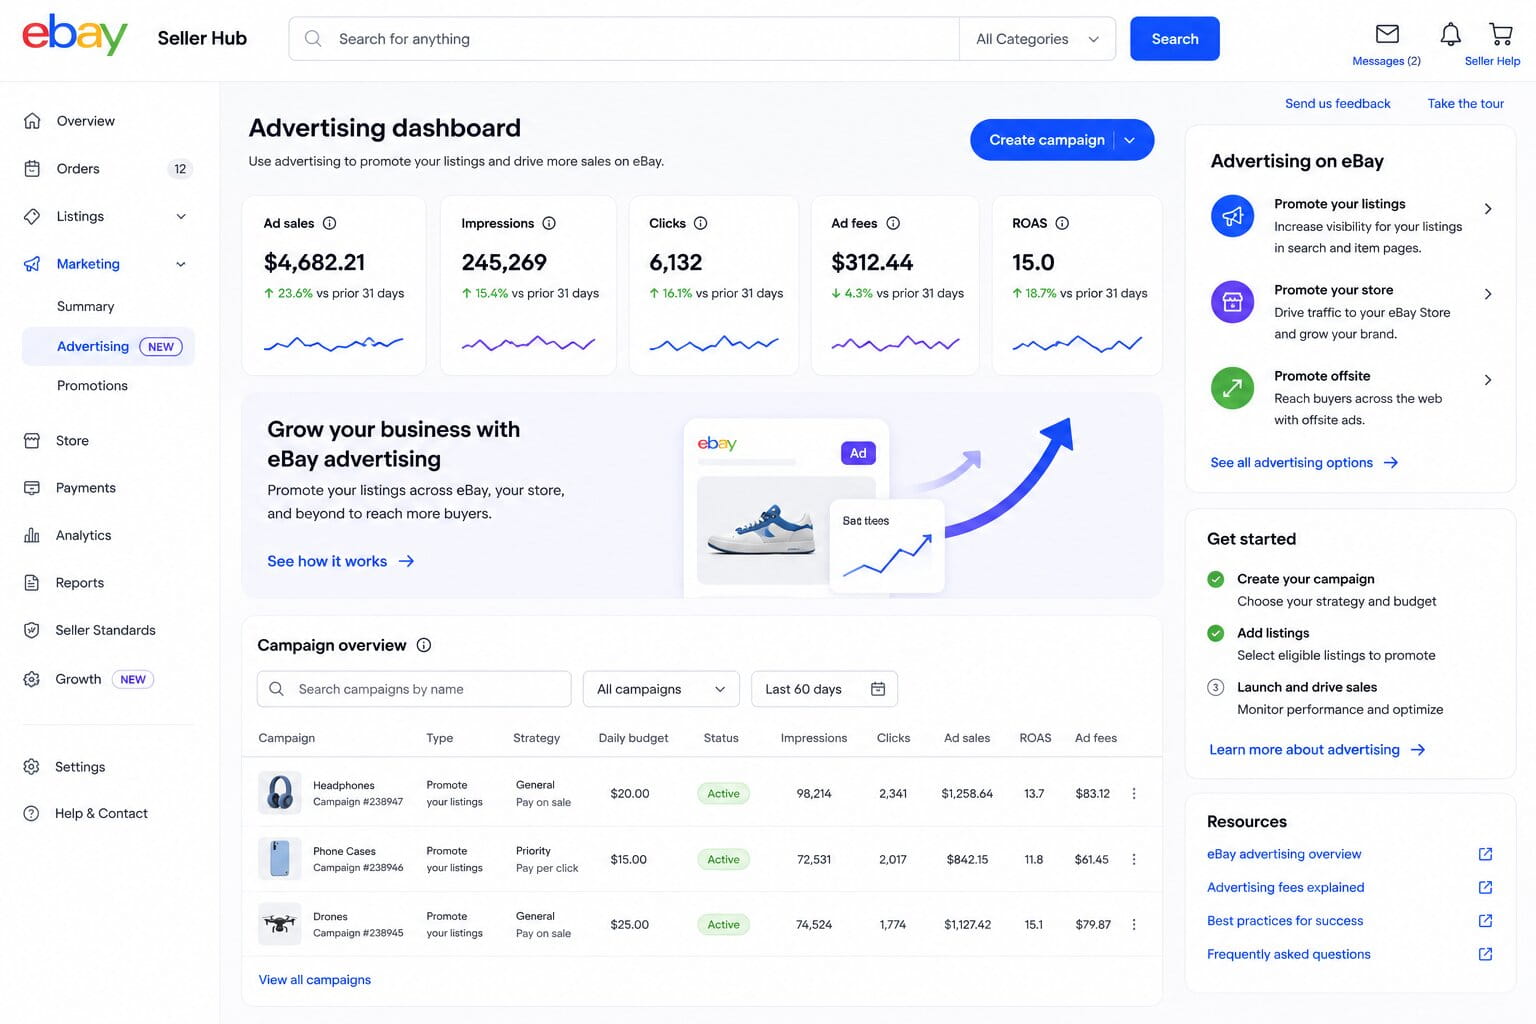The image size is (1536, 1024).
Task: Click the Launch and drive sales step
Action: 1326,698
